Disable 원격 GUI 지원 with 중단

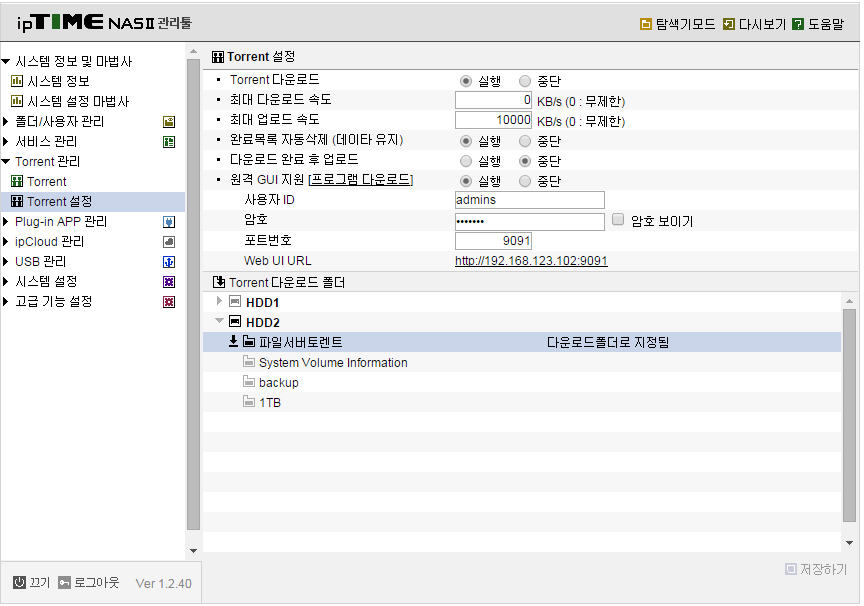(x=525, y=181)
